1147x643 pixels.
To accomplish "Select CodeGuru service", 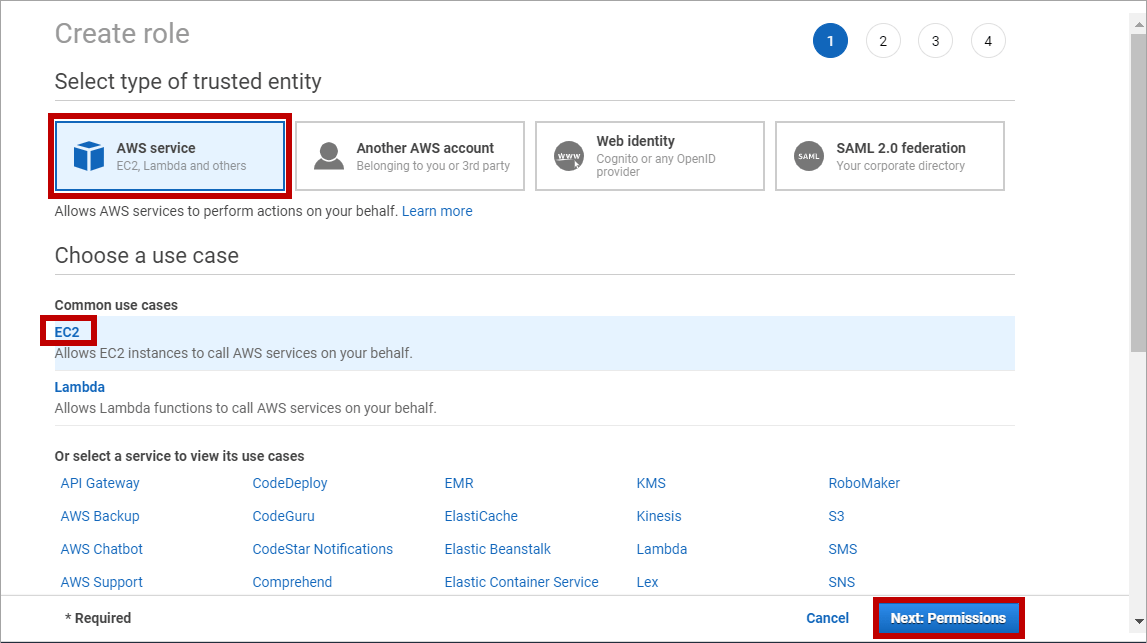I will coord(283,516).
